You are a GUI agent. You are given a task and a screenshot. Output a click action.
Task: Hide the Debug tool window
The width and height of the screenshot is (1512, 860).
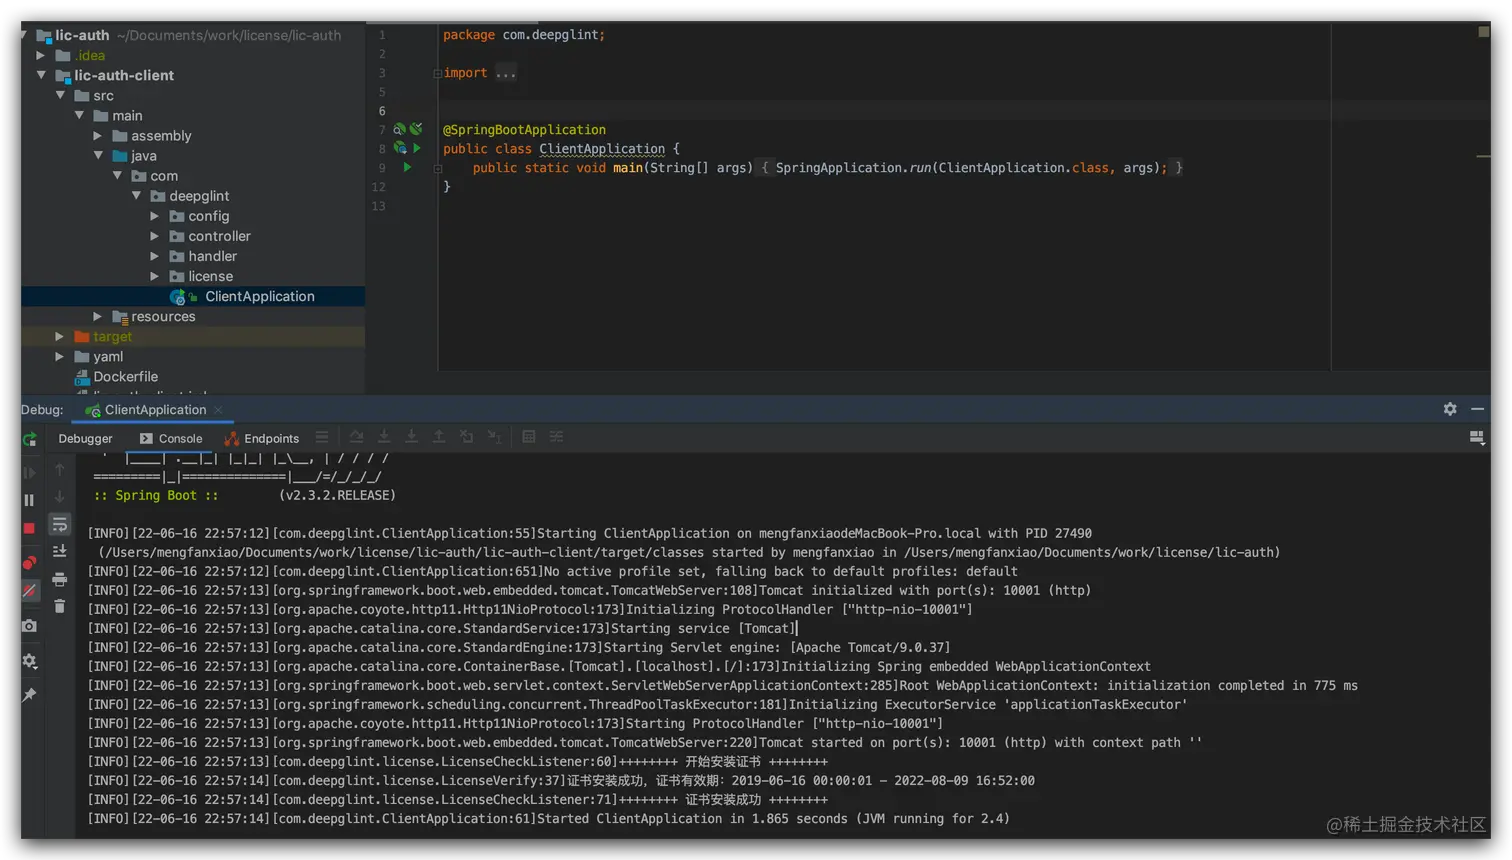coord(1477,409)
